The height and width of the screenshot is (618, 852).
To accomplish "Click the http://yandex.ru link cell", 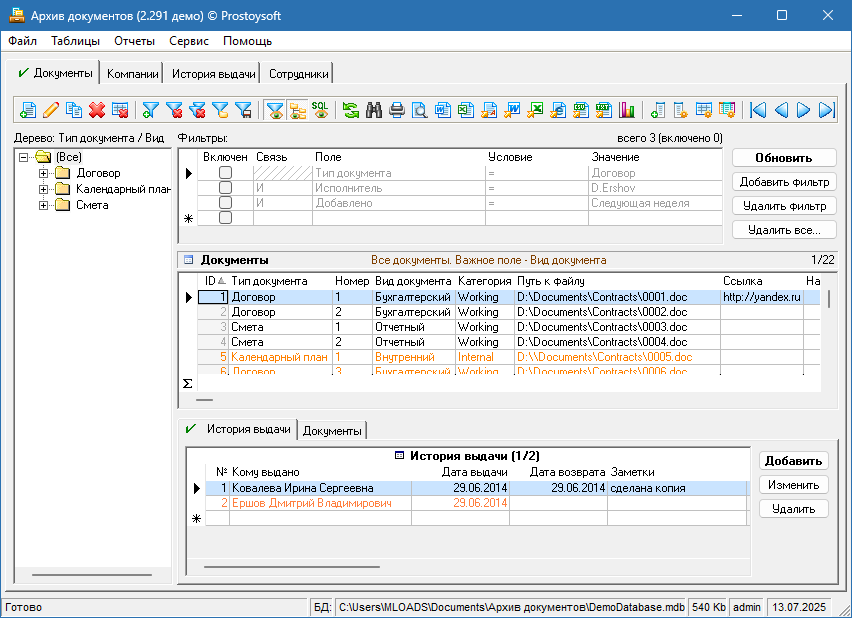I will [x=761, y=297].
